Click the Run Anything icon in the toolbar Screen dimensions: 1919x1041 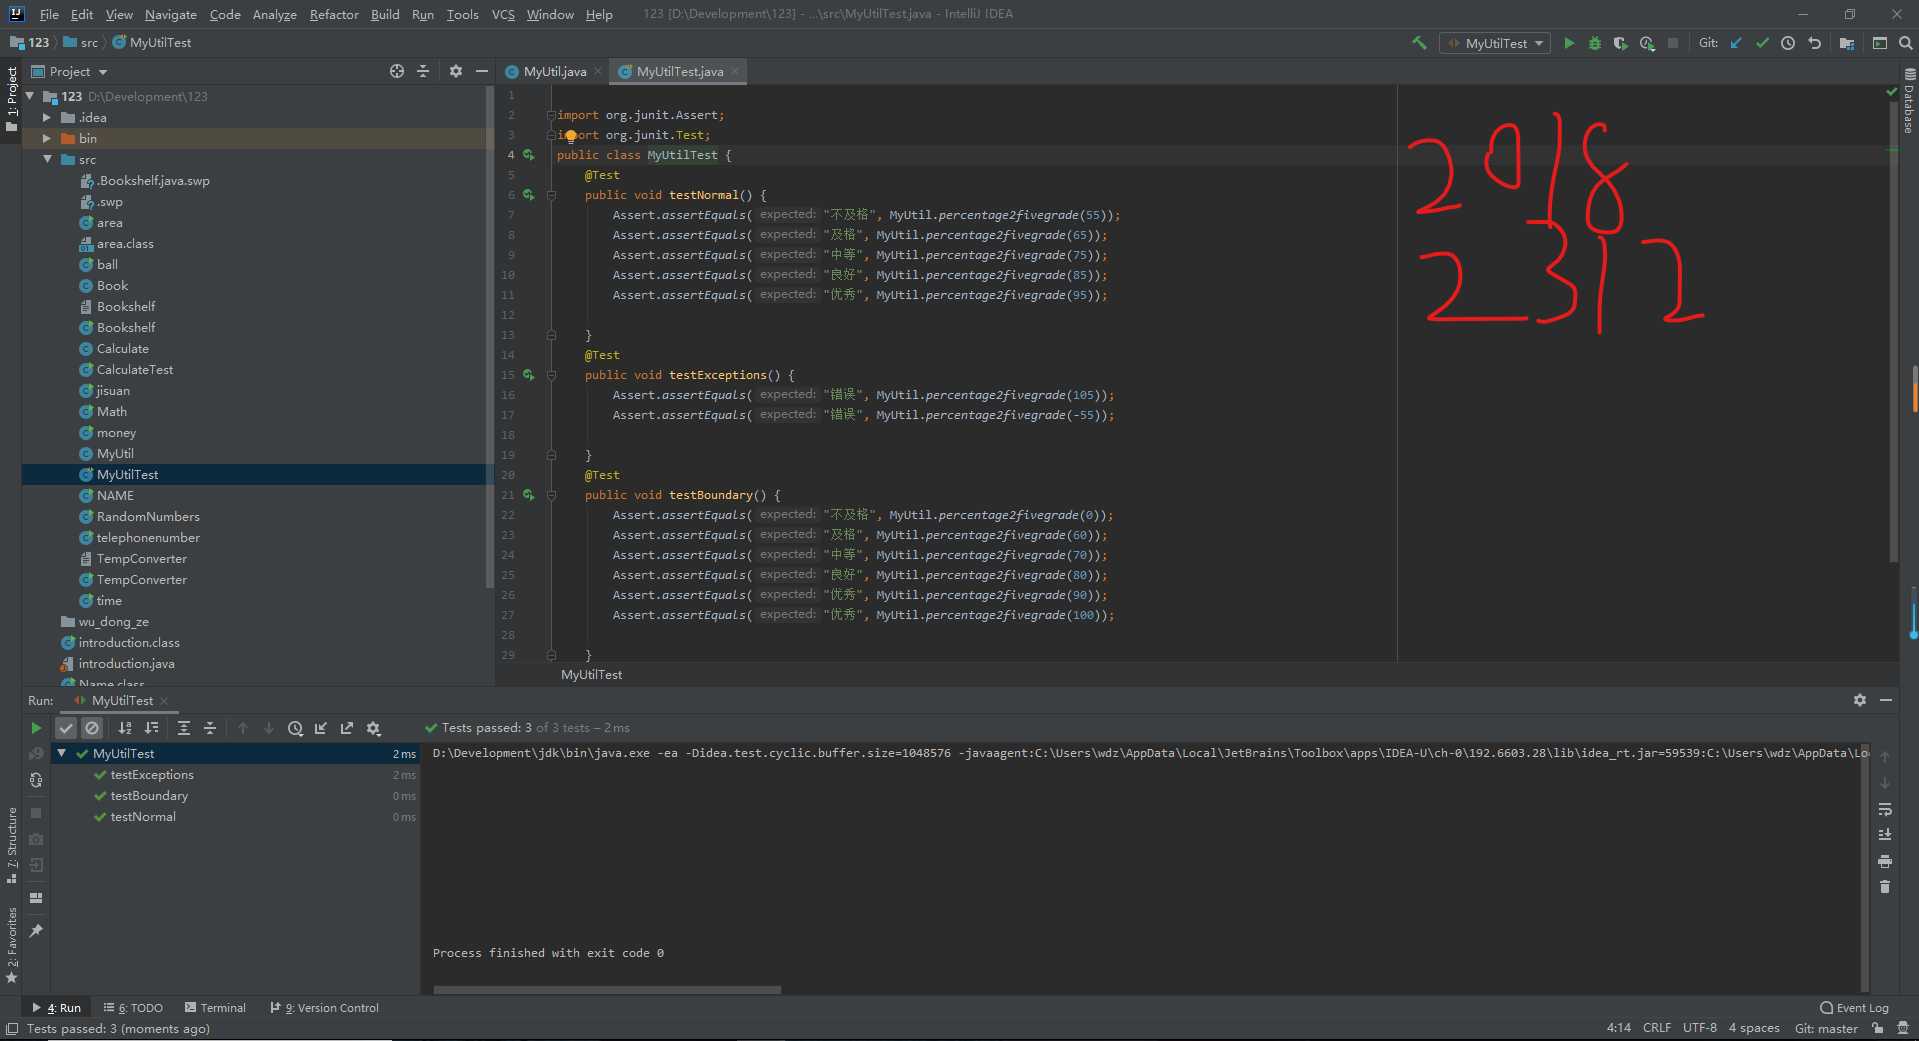pos(1880,43)
